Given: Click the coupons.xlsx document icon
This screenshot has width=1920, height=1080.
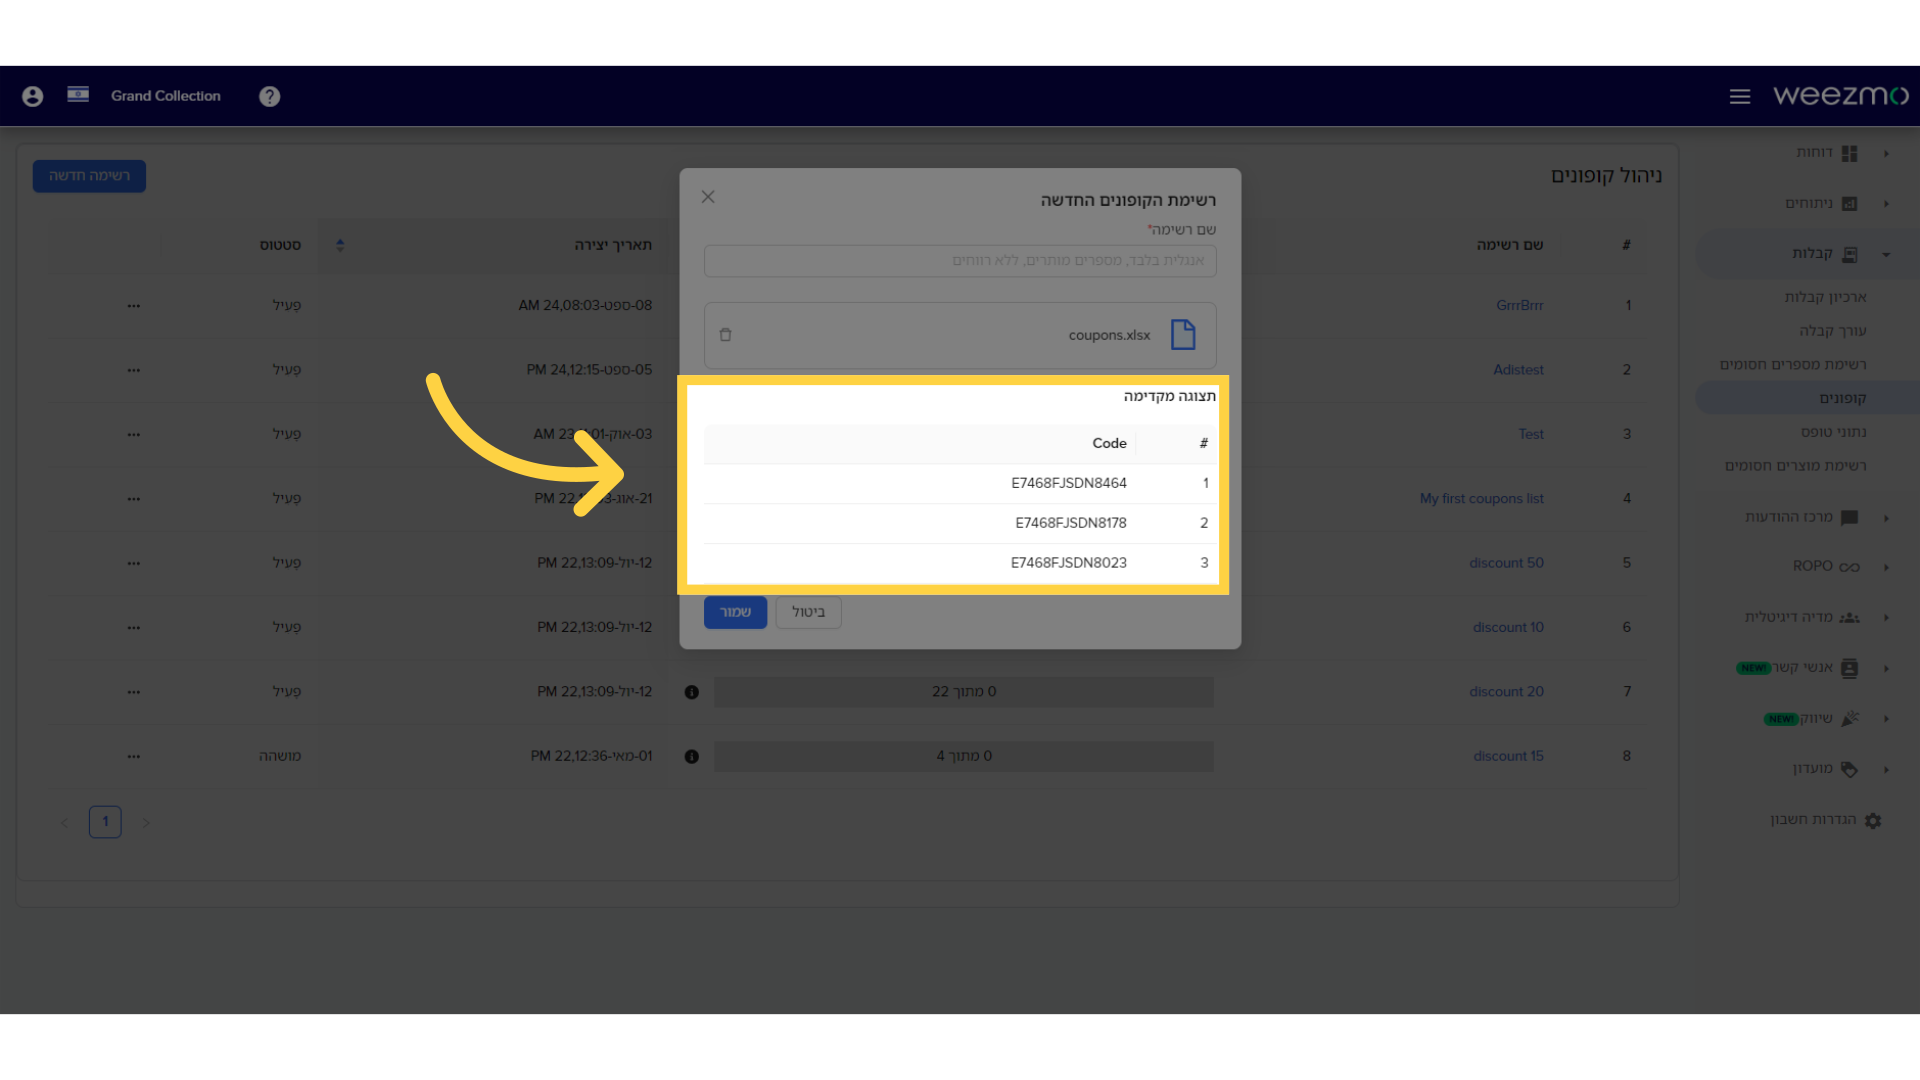Looking at the screenshot, I should 1183,334.
